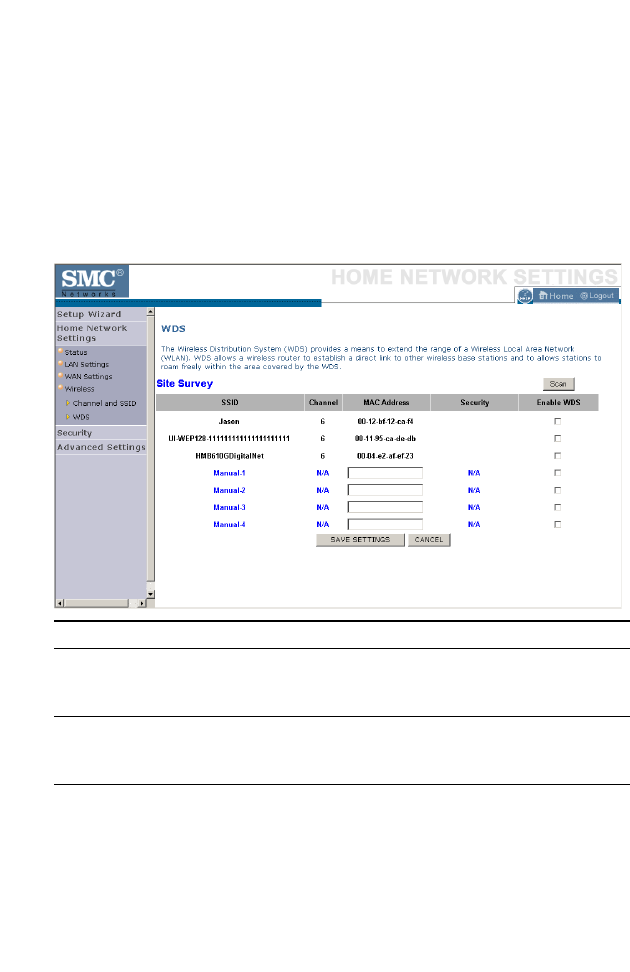Image resolution: width=630 pixels, height=972 pixels.
Task: Open WAN Settings in sidebar
Action: pyautogui.click(x=88, y=376)
